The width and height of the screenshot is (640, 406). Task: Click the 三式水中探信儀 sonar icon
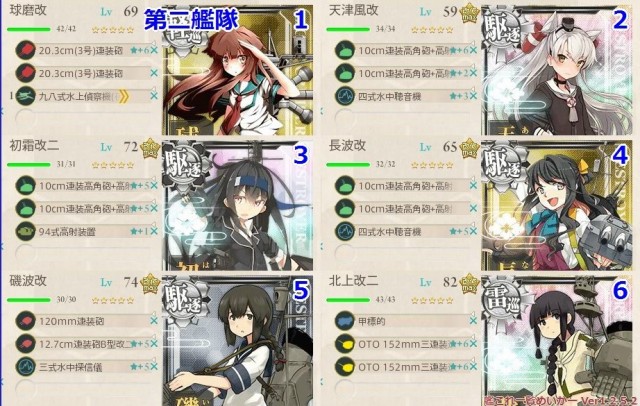[x=25, y=366]
